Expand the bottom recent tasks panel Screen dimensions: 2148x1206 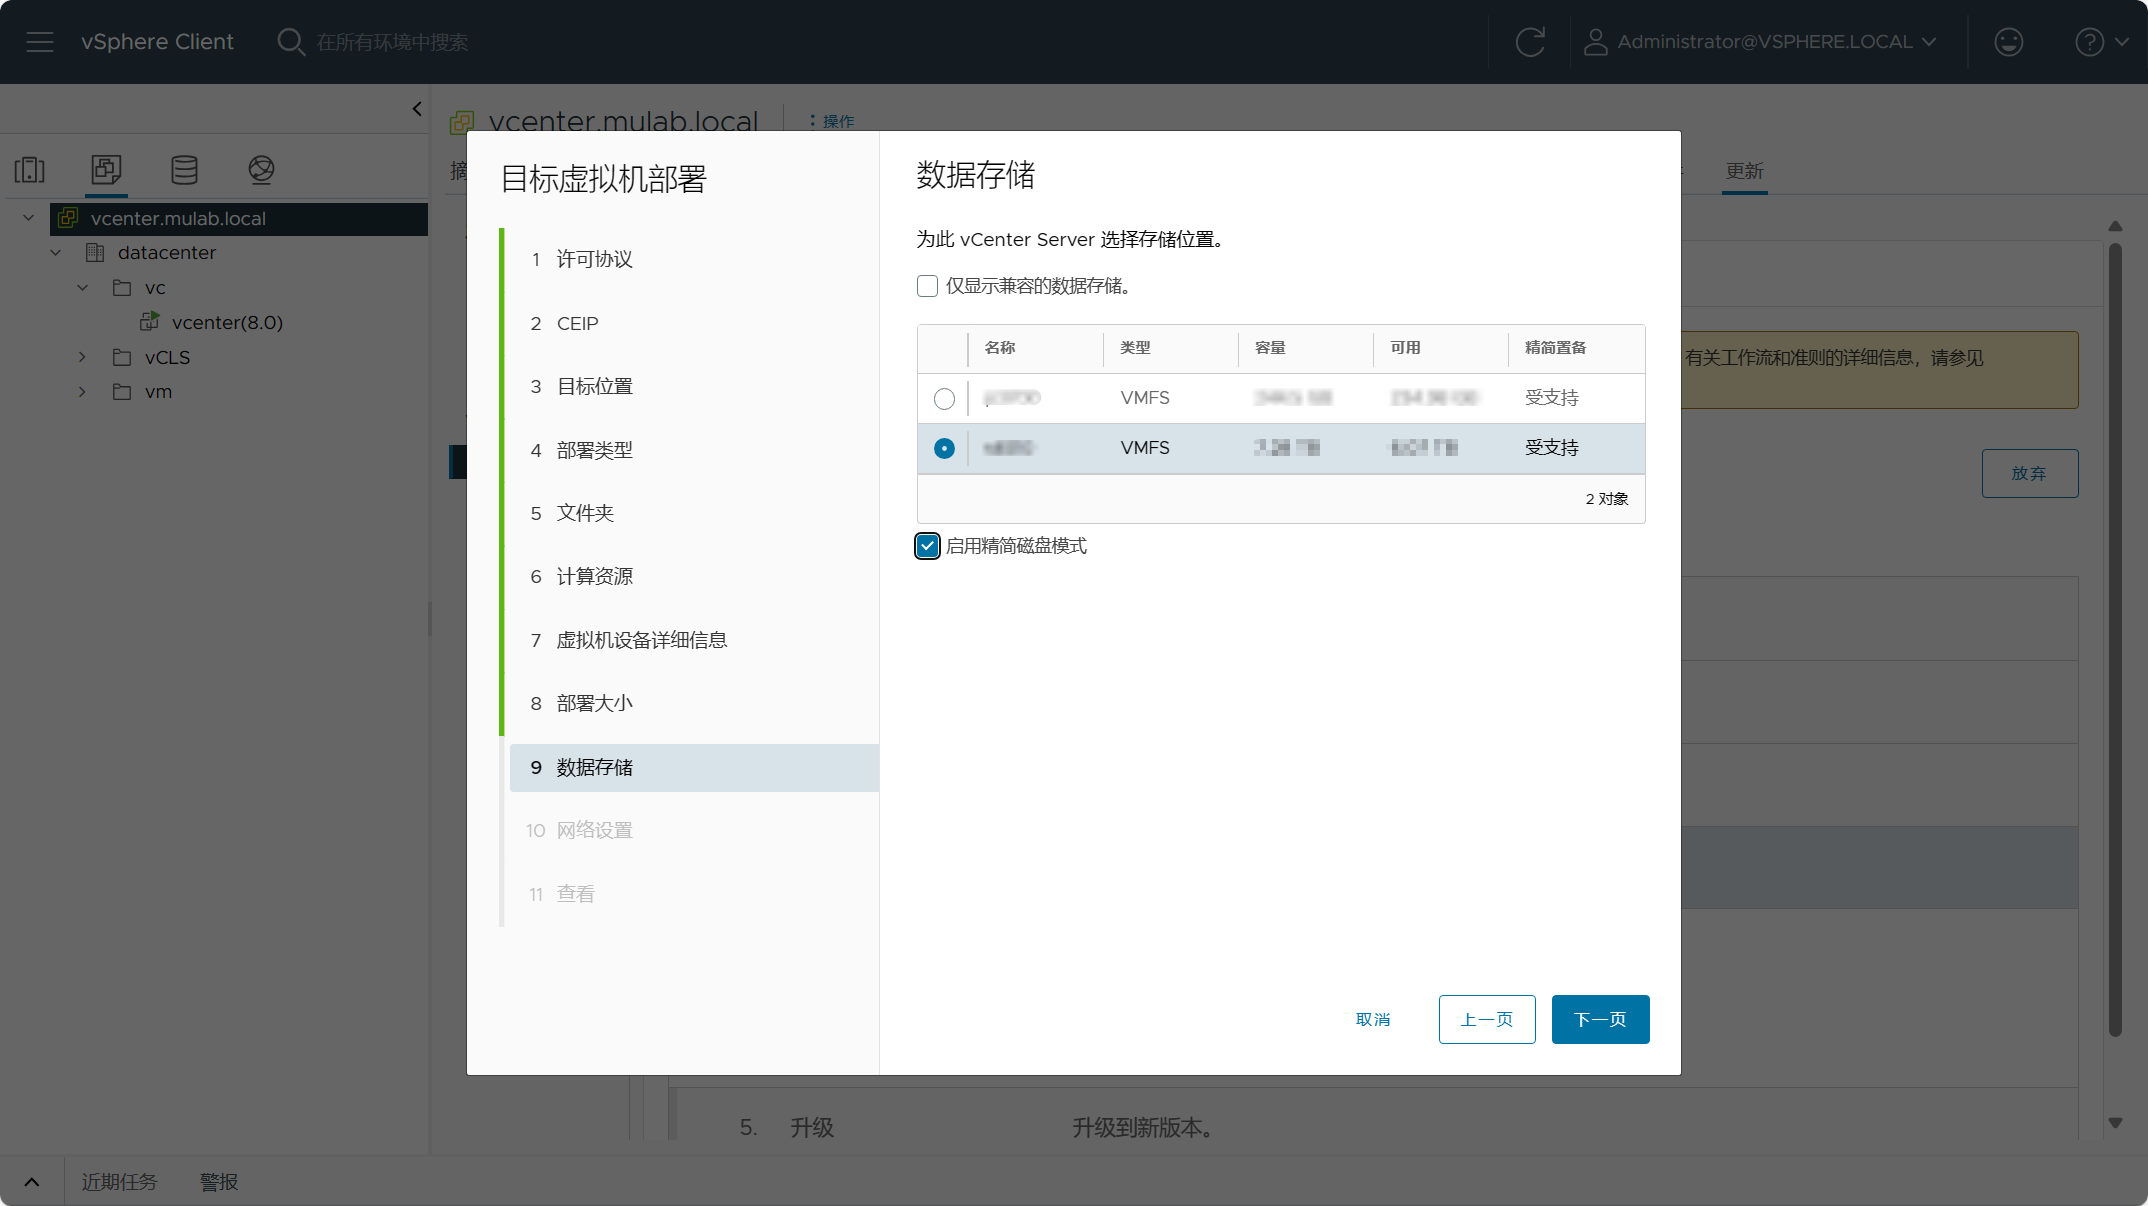[32, 1182]
